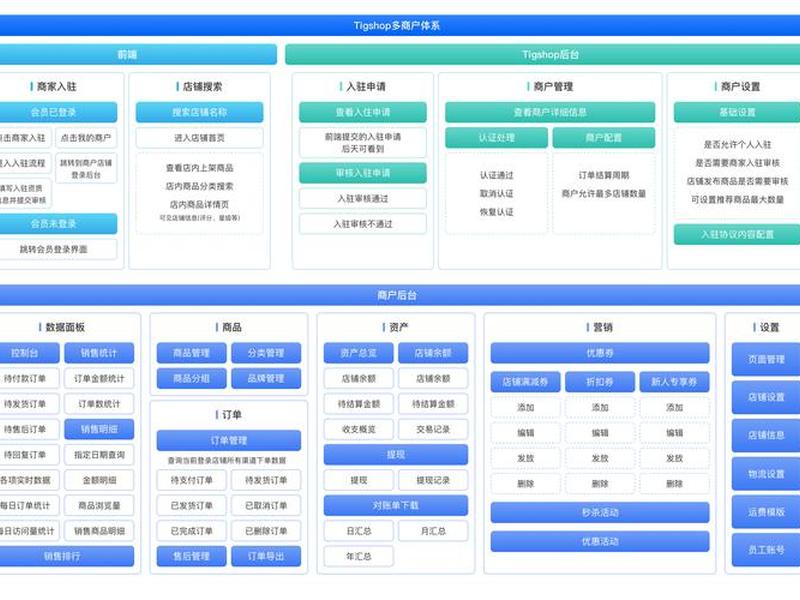Click the 店内商品详情页 text

click(199, 205)
